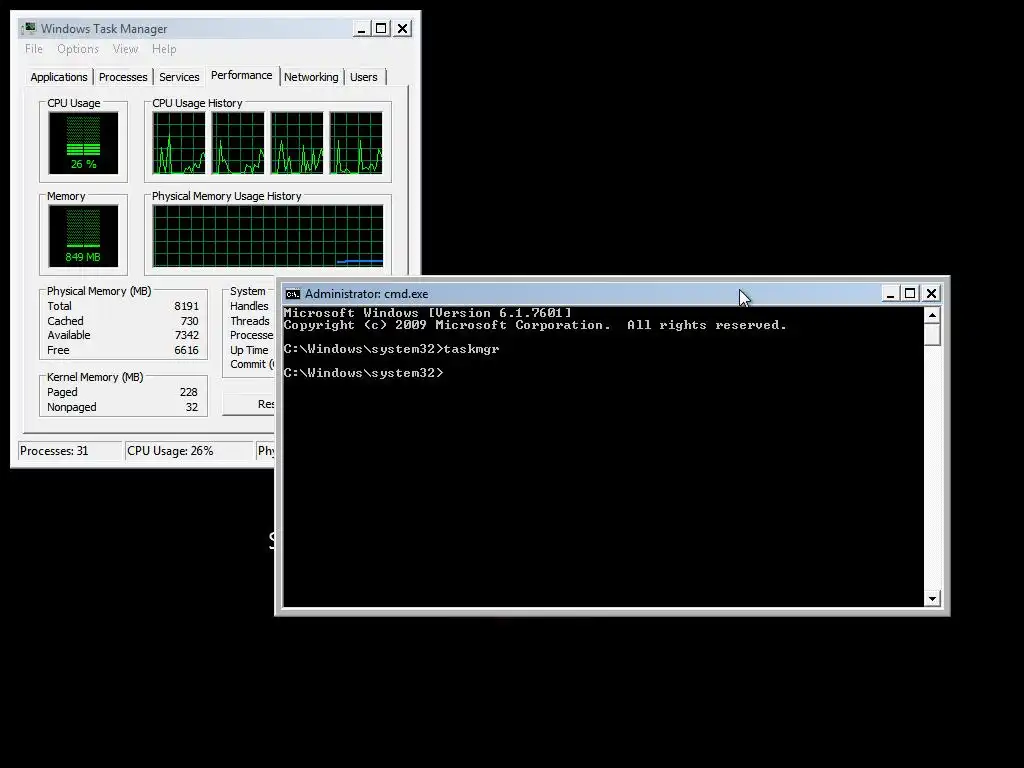Click the Copyright 2009 Microsoft line in cmd

coord(536,325)
